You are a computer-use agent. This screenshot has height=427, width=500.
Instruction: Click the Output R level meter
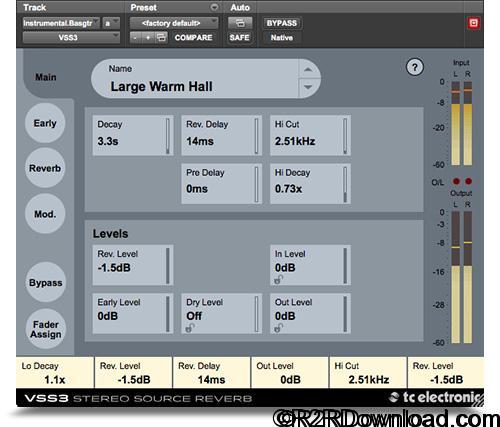point(468,277)
